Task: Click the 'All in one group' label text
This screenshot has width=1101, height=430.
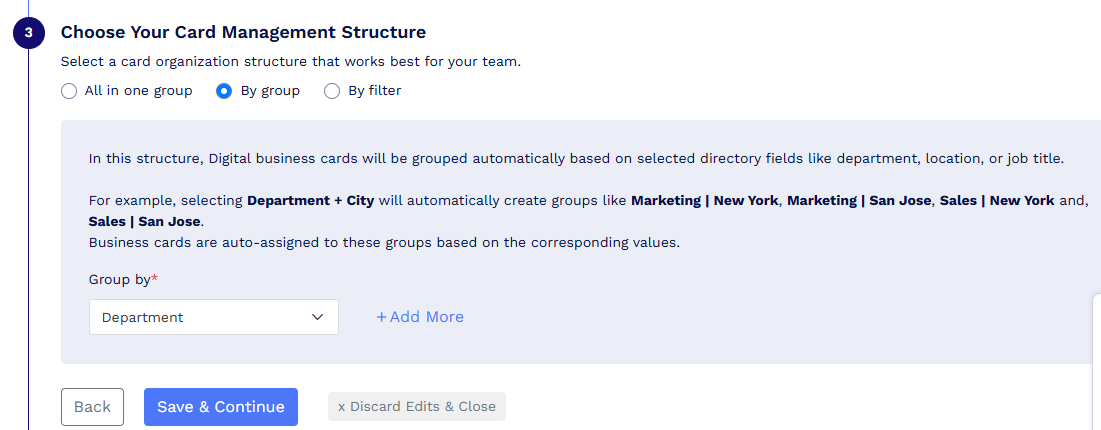Action: coord(138,91)
